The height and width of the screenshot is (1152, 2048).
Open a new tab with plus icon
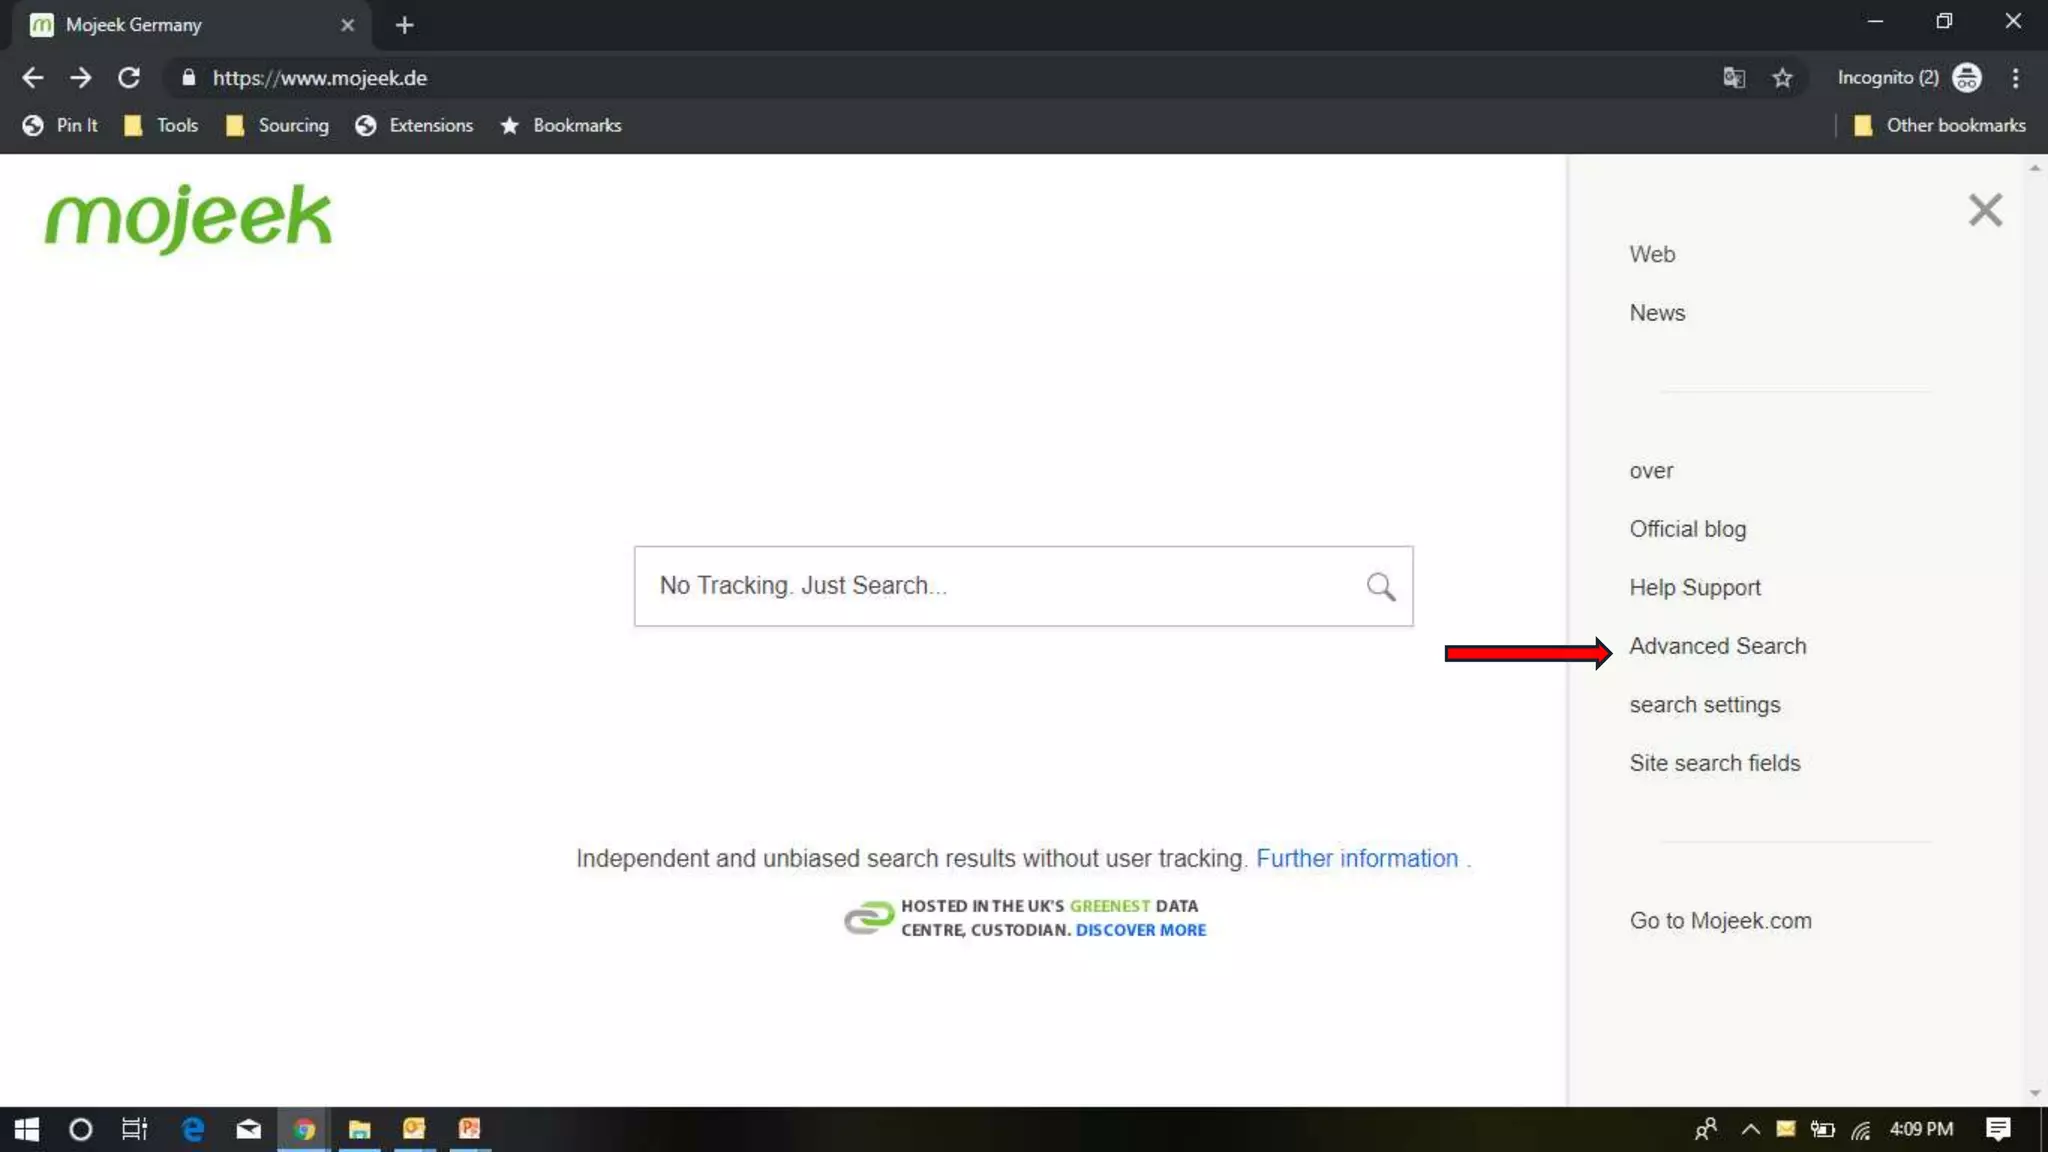(x=404, y=25)
